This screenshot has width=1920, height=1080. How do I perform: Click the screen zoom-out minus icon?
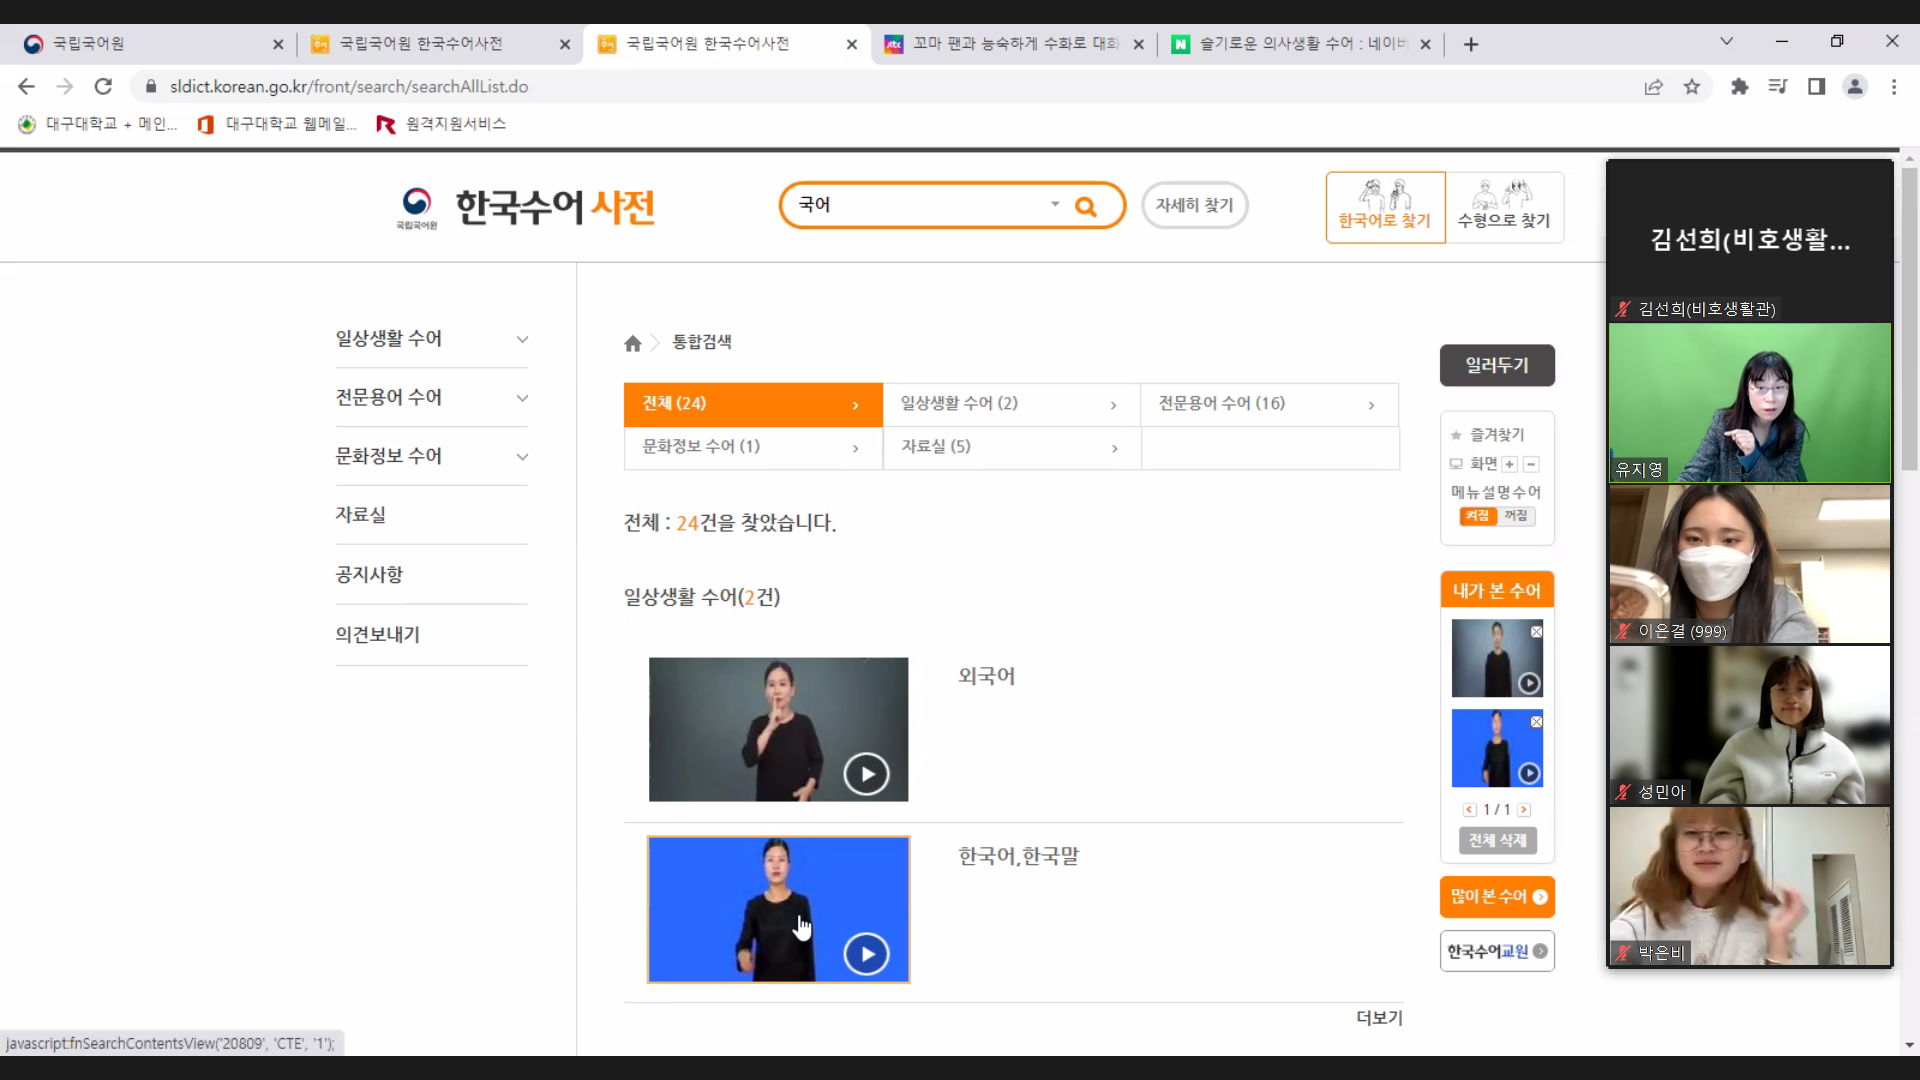[1531, 464]
